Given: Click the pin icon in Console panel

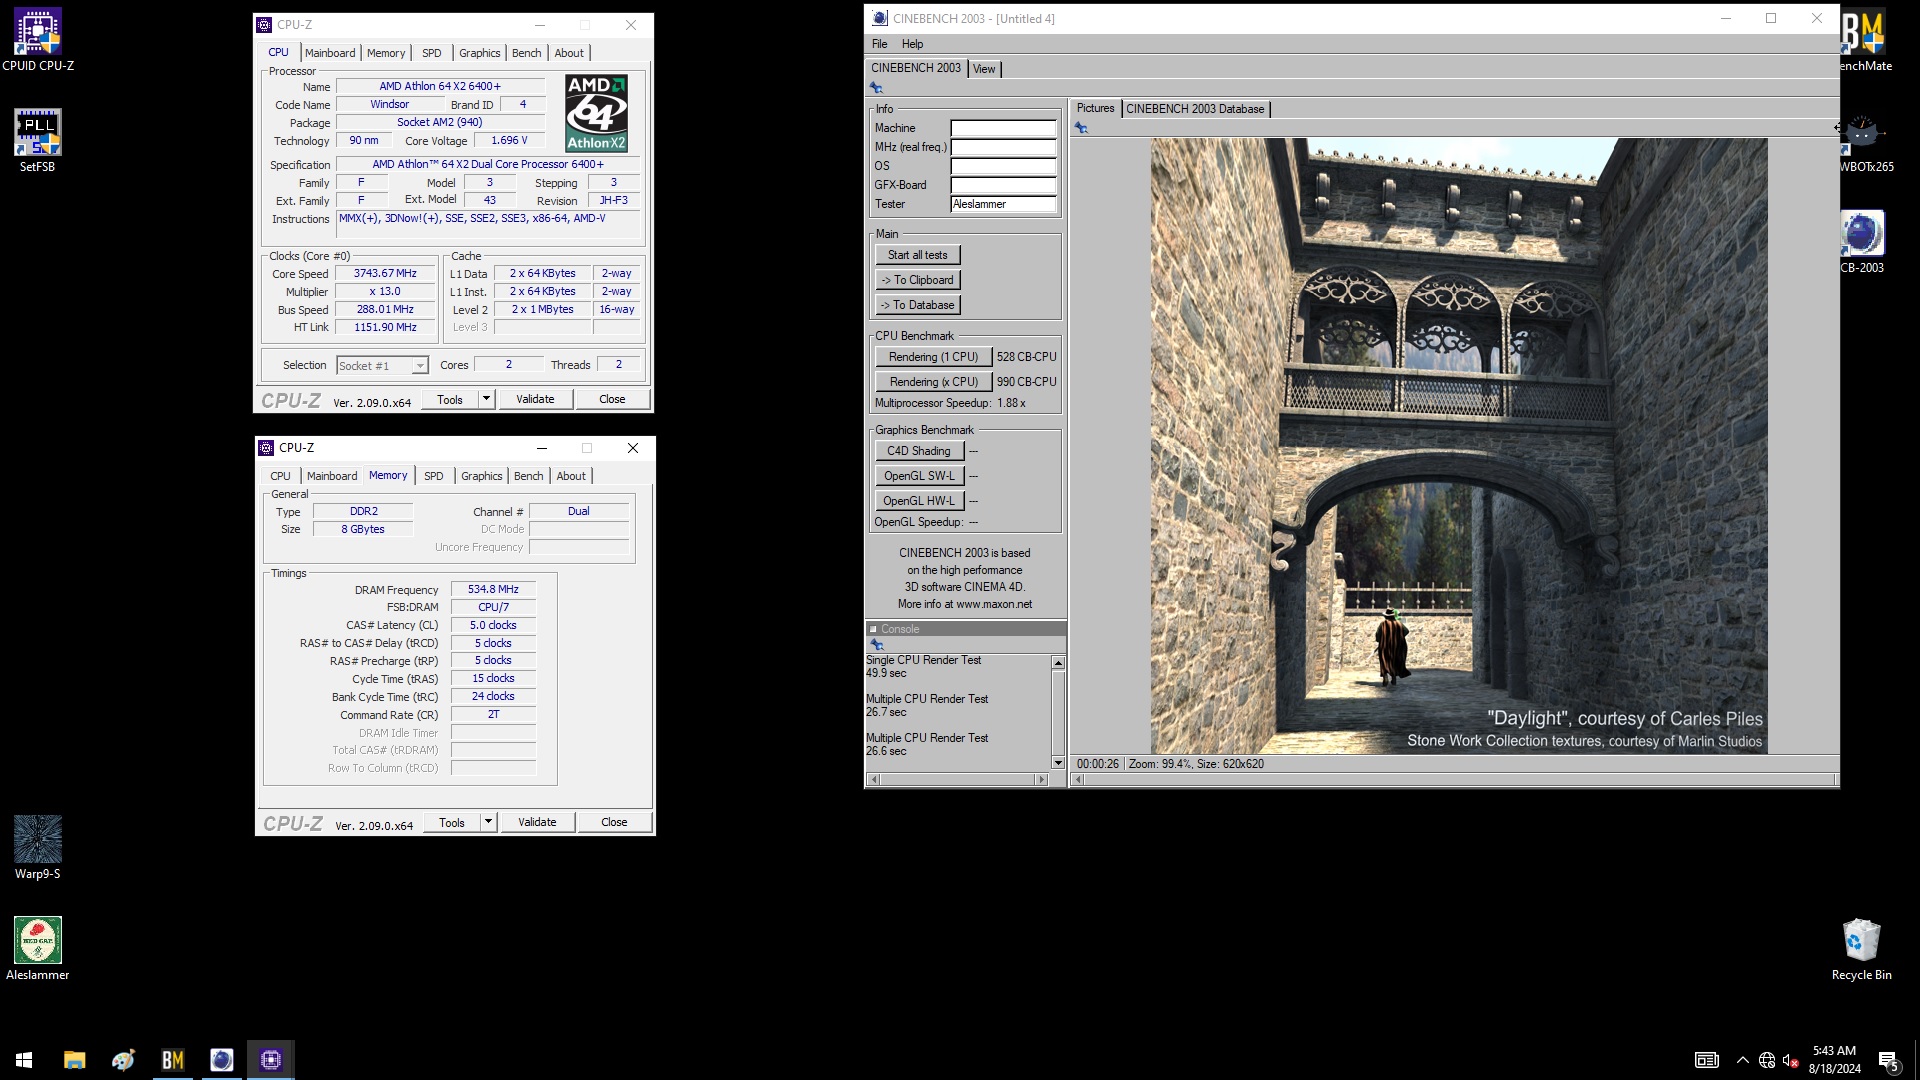Looking at the screenshot, I should pyautogui.click(x=877, y=645).
